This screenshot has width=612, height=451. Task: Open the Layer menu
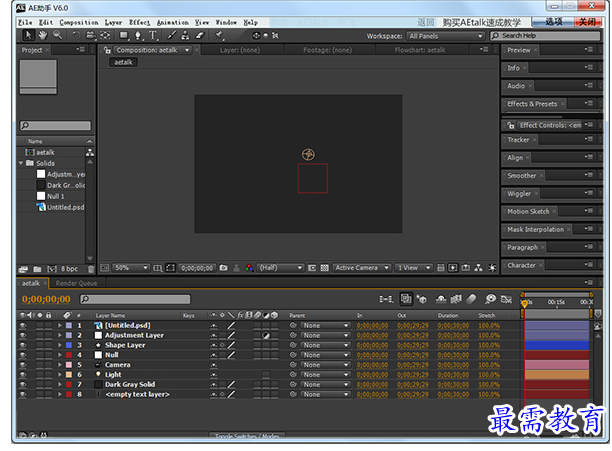pos(113,23)
